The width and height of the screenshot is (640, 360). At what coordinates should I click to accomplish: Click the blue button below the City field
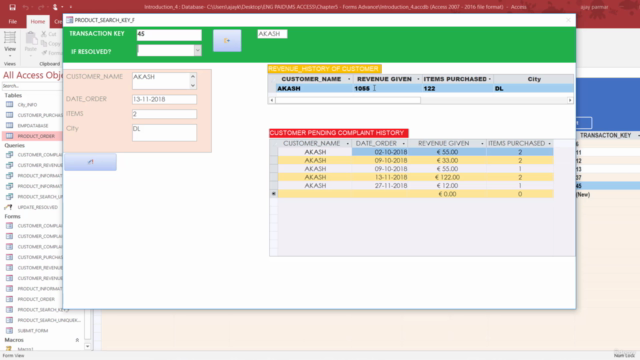pyautogui.click(x=90, y=162)
